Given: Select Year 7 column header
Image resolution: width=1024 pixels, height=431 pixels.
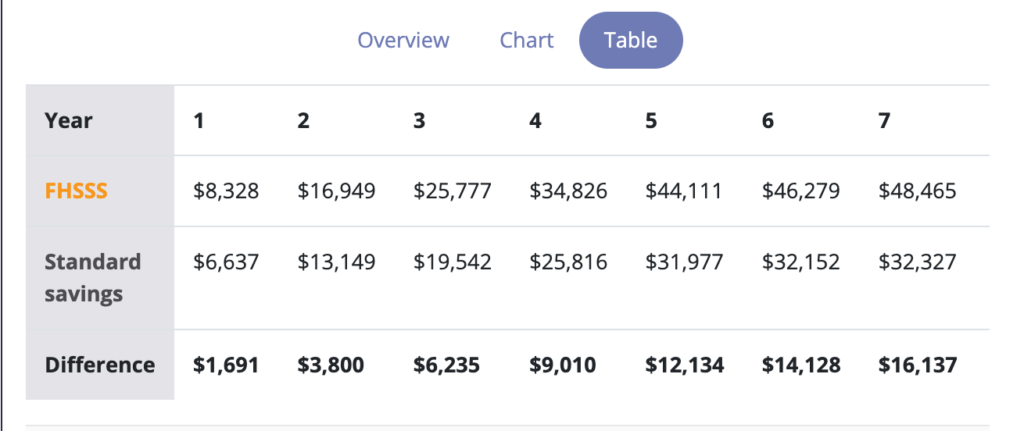Looking at the screenshot, I should pyautogui.click(x=884, y=121).
